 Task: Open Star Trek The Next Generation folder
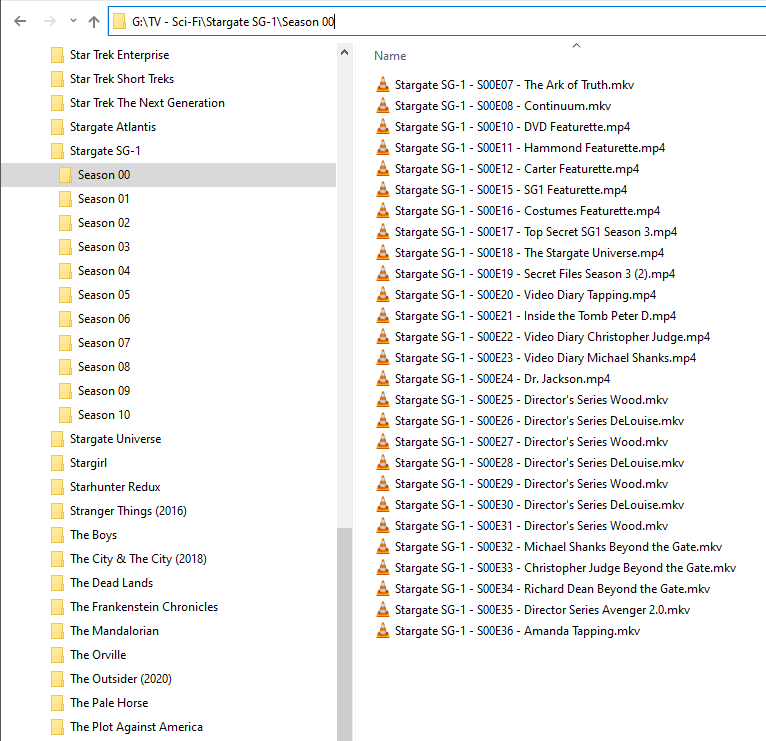[x=147, y=103]
